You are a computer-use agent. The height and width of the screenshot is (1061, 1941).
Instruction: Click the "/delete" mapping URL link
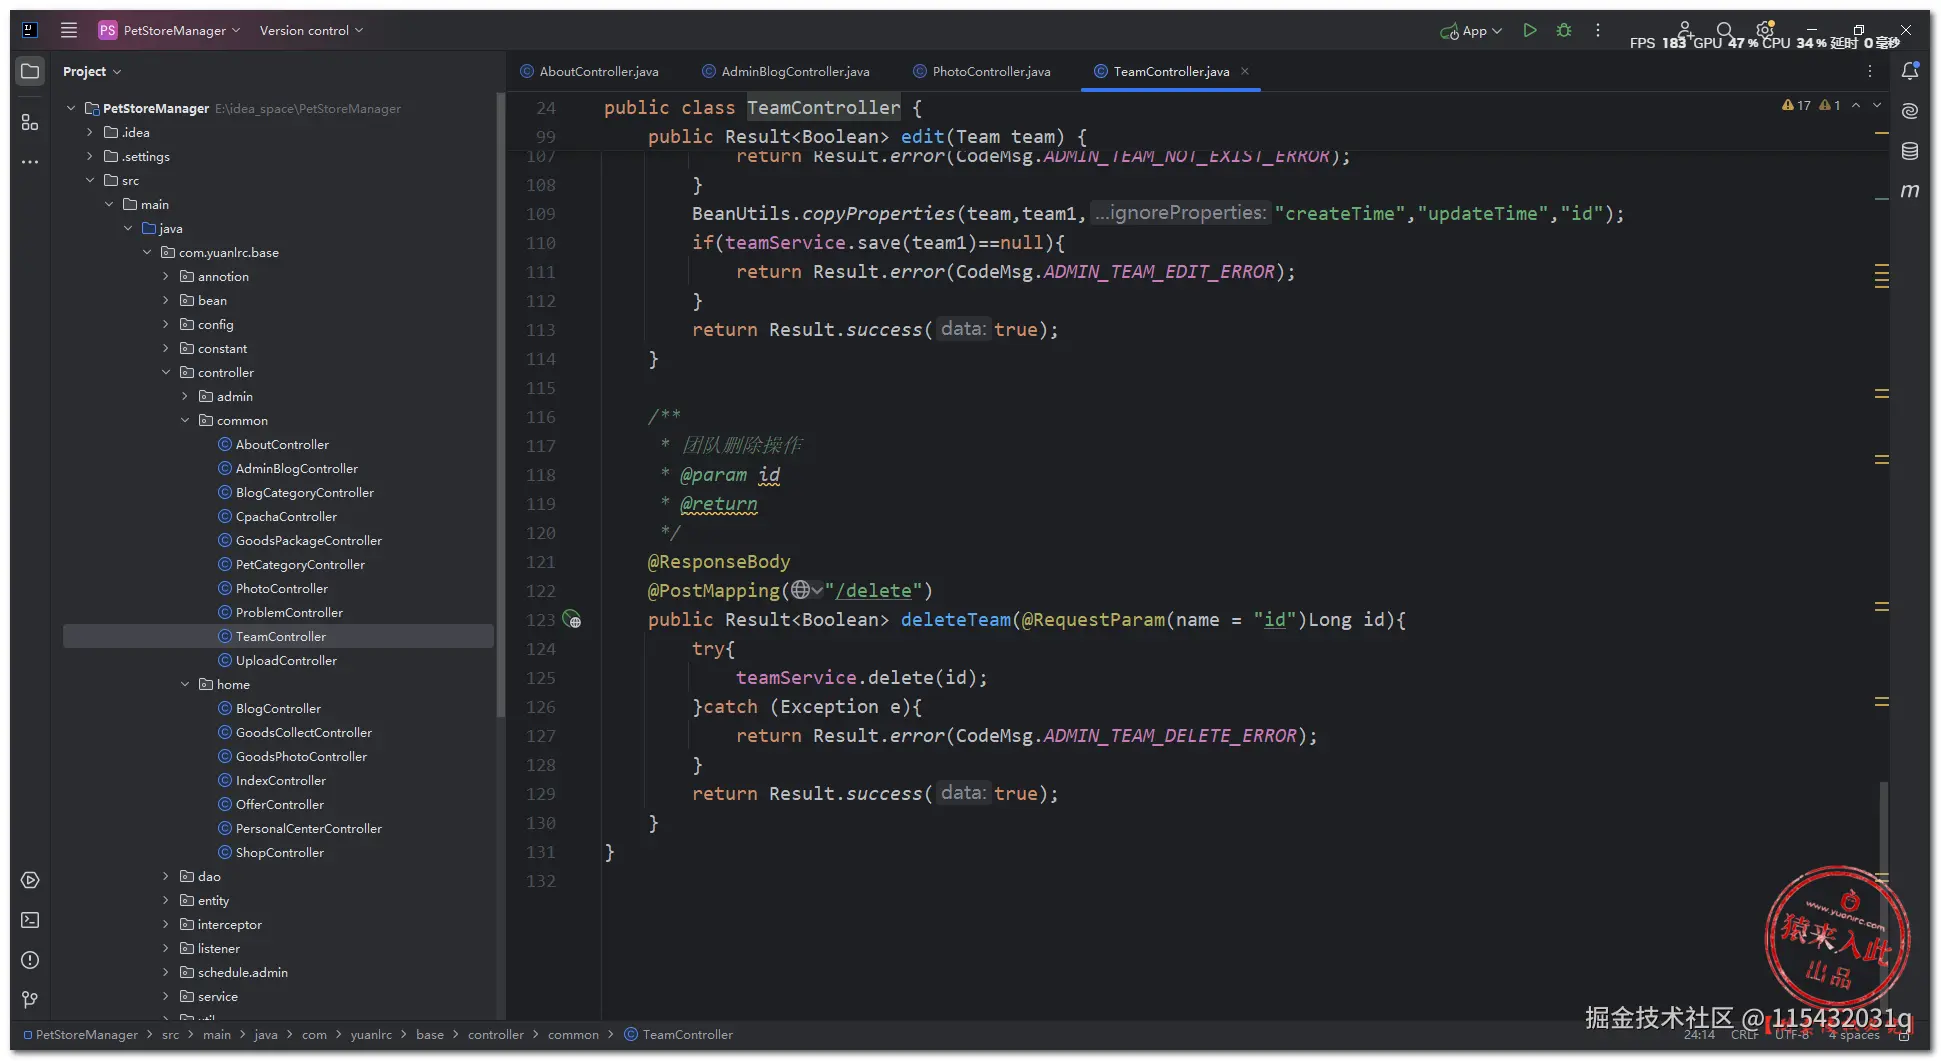(874, 590)
